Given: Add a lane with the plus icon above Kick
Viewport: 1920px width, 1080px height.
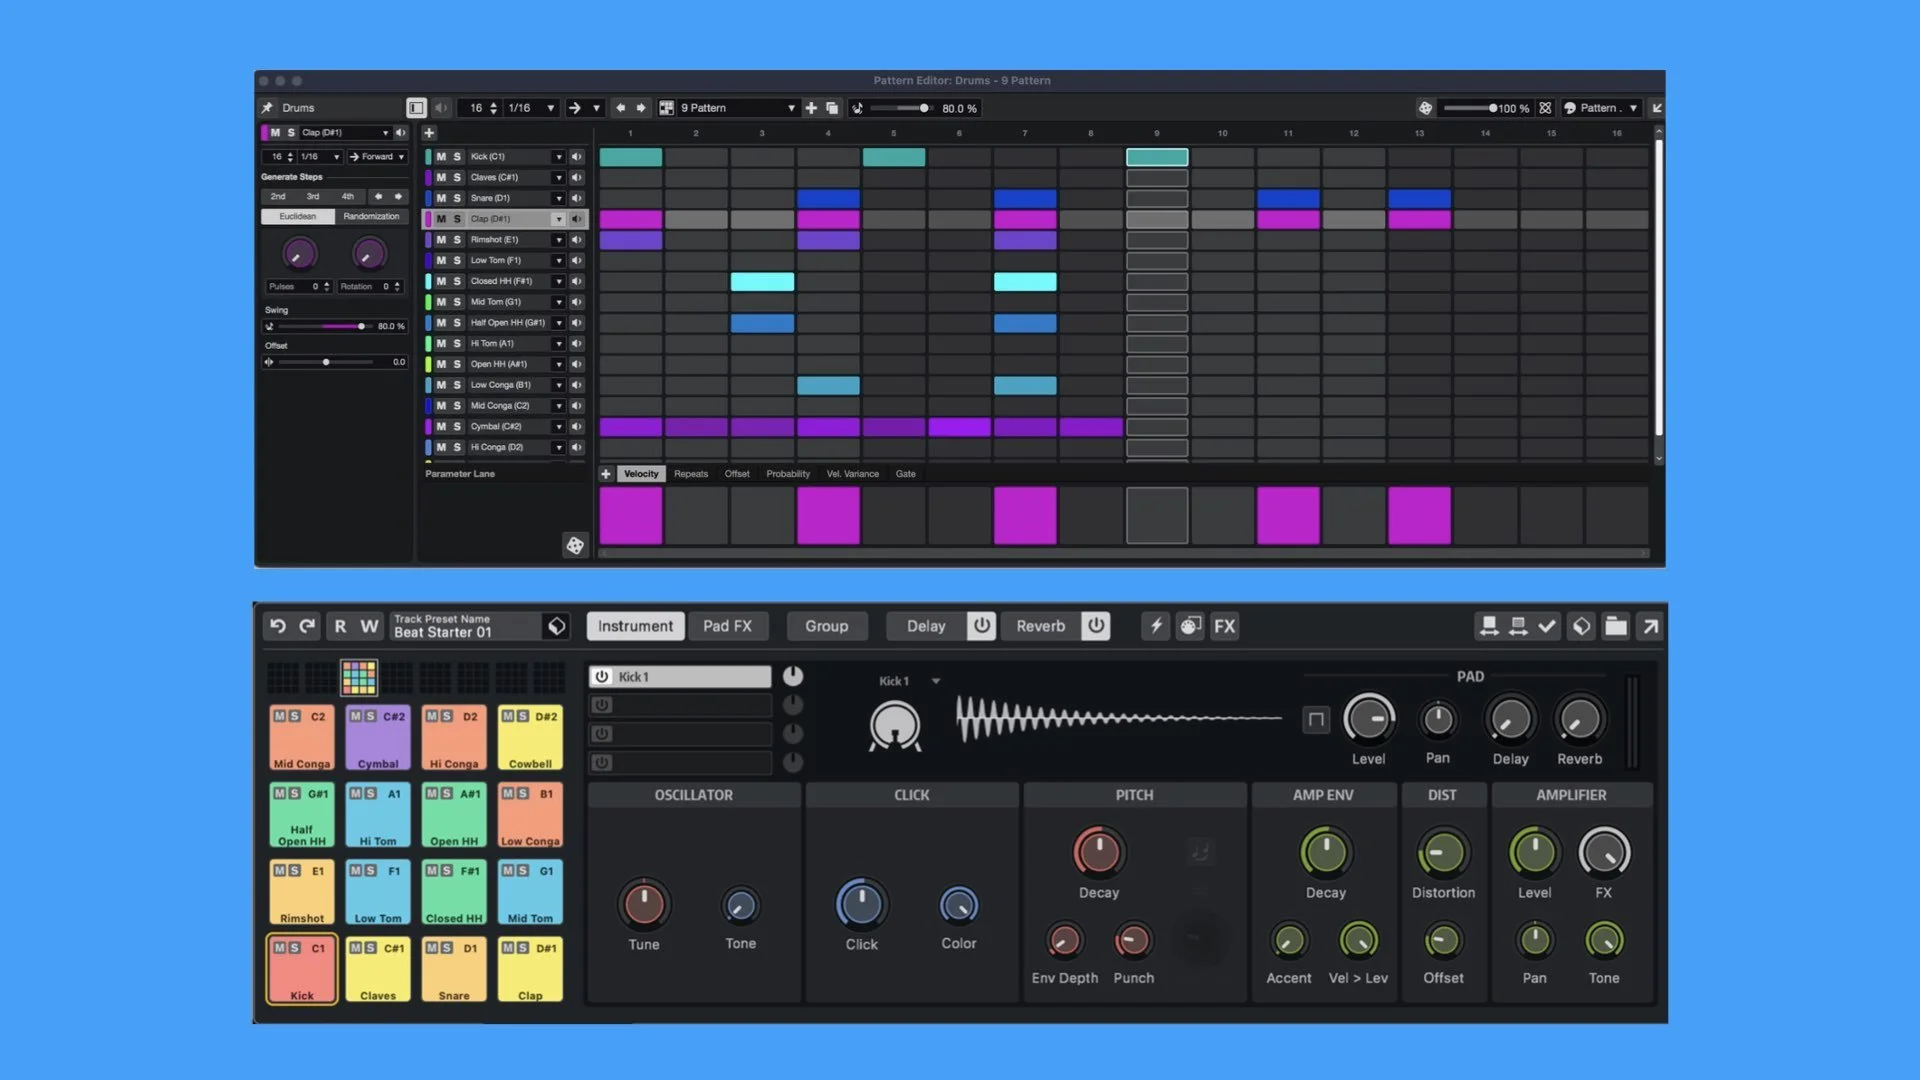Looking at the screenshot, I should [x=429, y=133].
